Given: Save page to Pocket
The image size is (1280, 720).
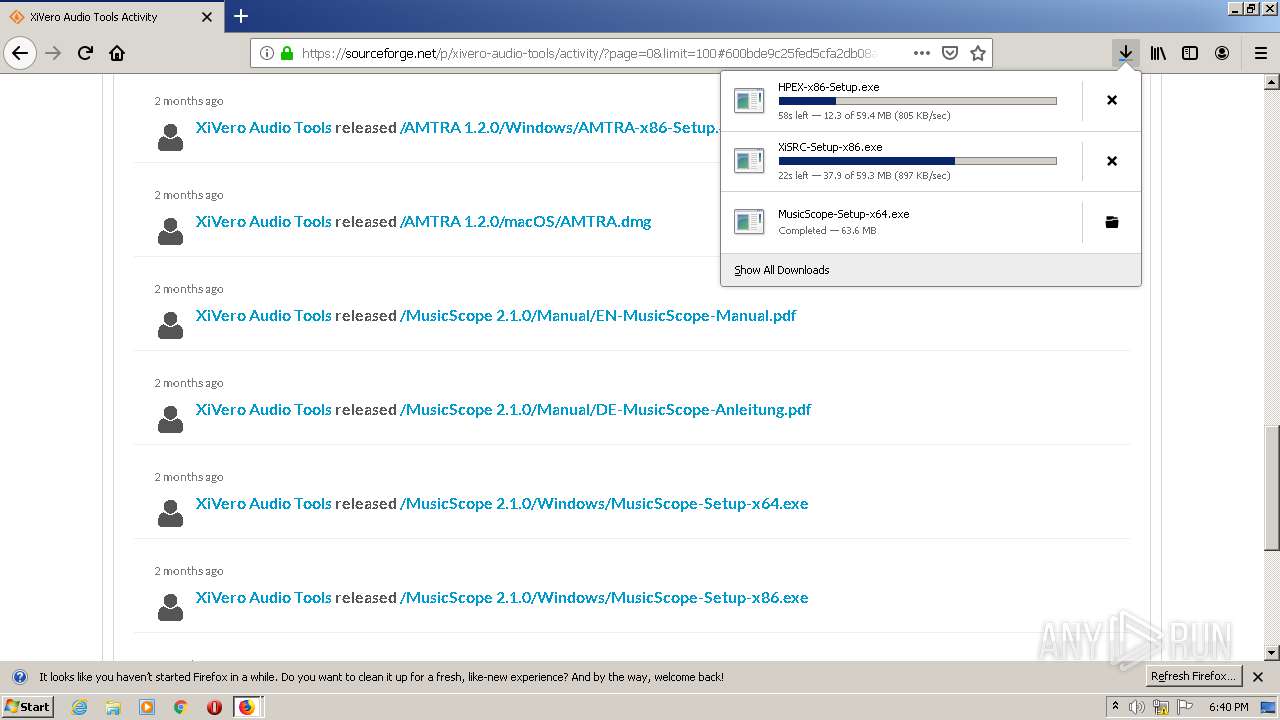Looking at the screenshot, I should point(950,53).
